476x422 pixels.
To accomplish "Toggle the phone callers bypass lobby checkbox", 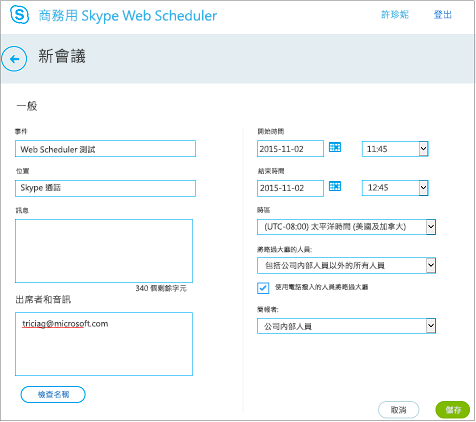I will [263, 288].
